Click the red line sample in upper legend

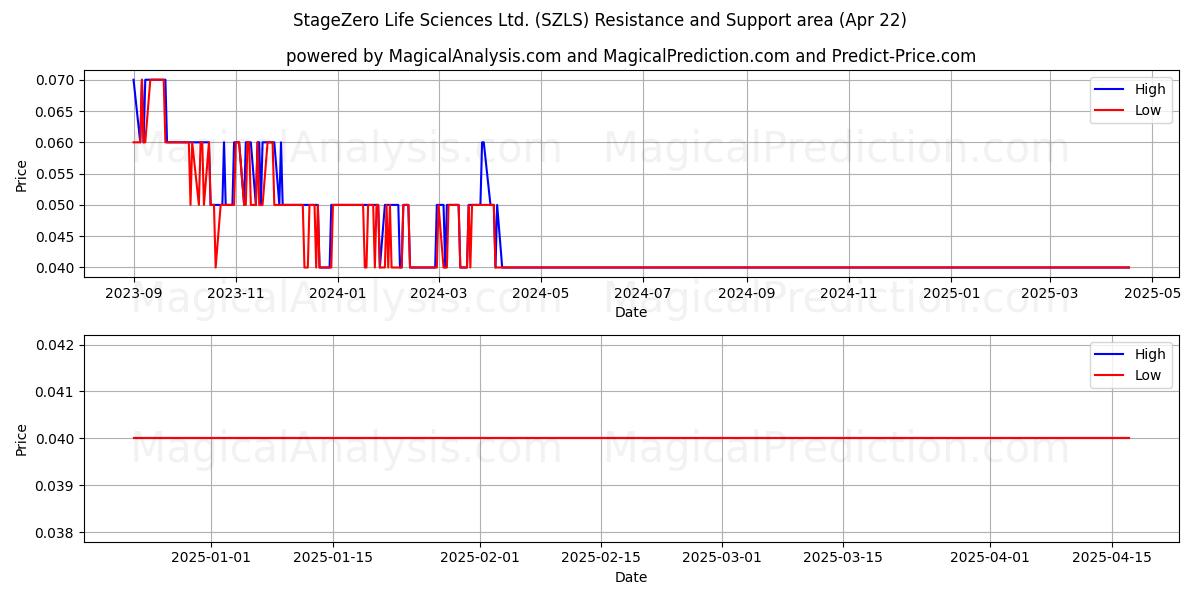[1110, 111]
